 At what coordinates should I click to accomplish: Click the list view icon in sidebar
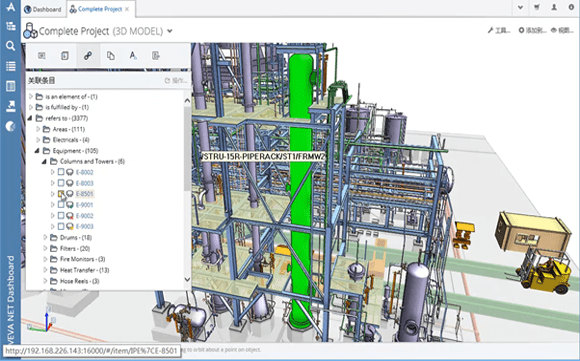click(x=11, y=66)
